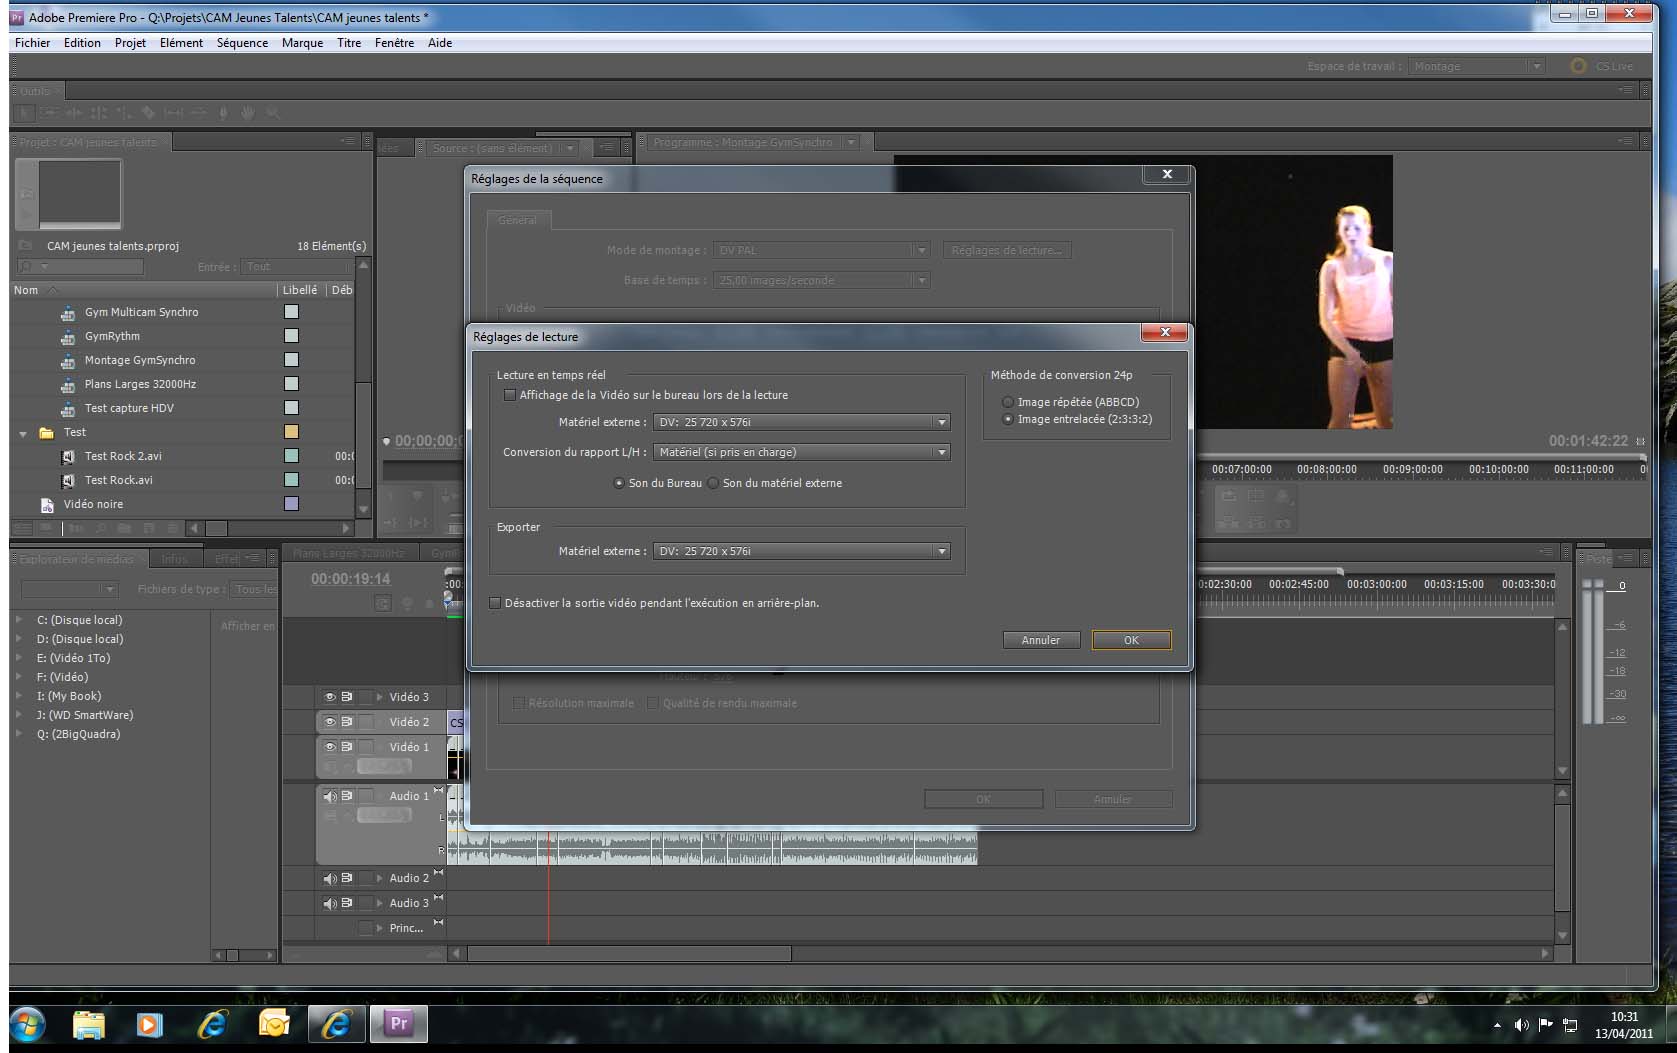1677x1053 pixels.
Task: Choose Son du matériel externe radio button
Action: pyautogui.click(x=713, y=483)
